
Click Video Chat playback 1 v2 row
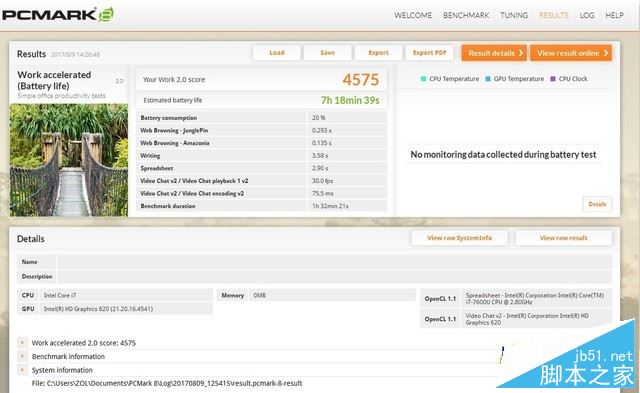coord(262,181)
